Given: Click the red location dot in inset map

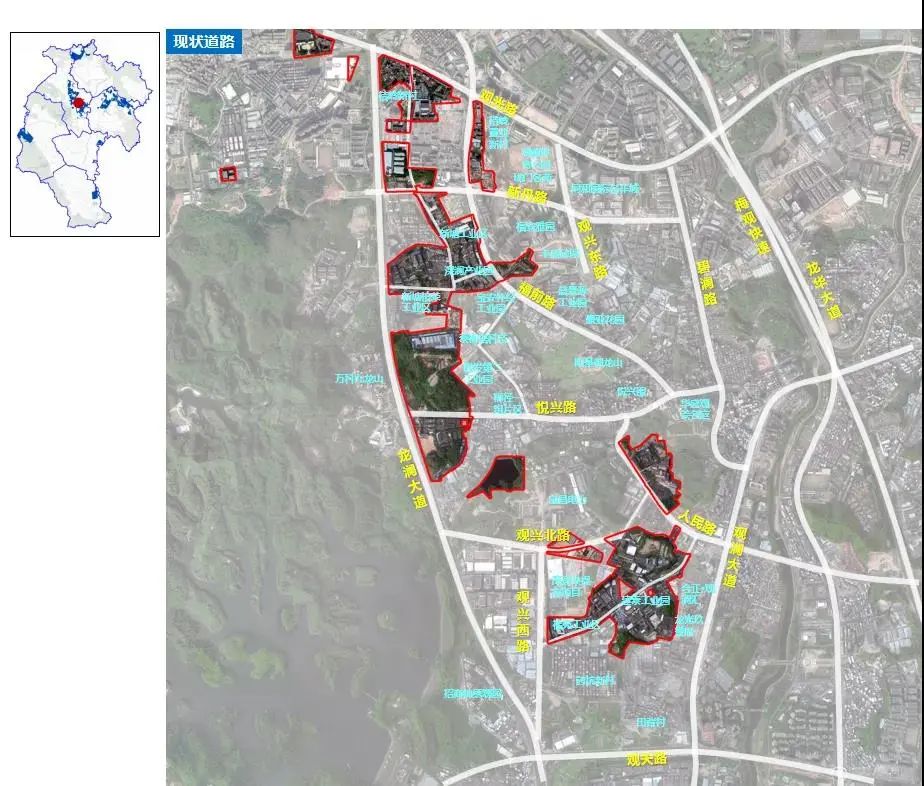Looking at the screenshot, I should point(79,103).
